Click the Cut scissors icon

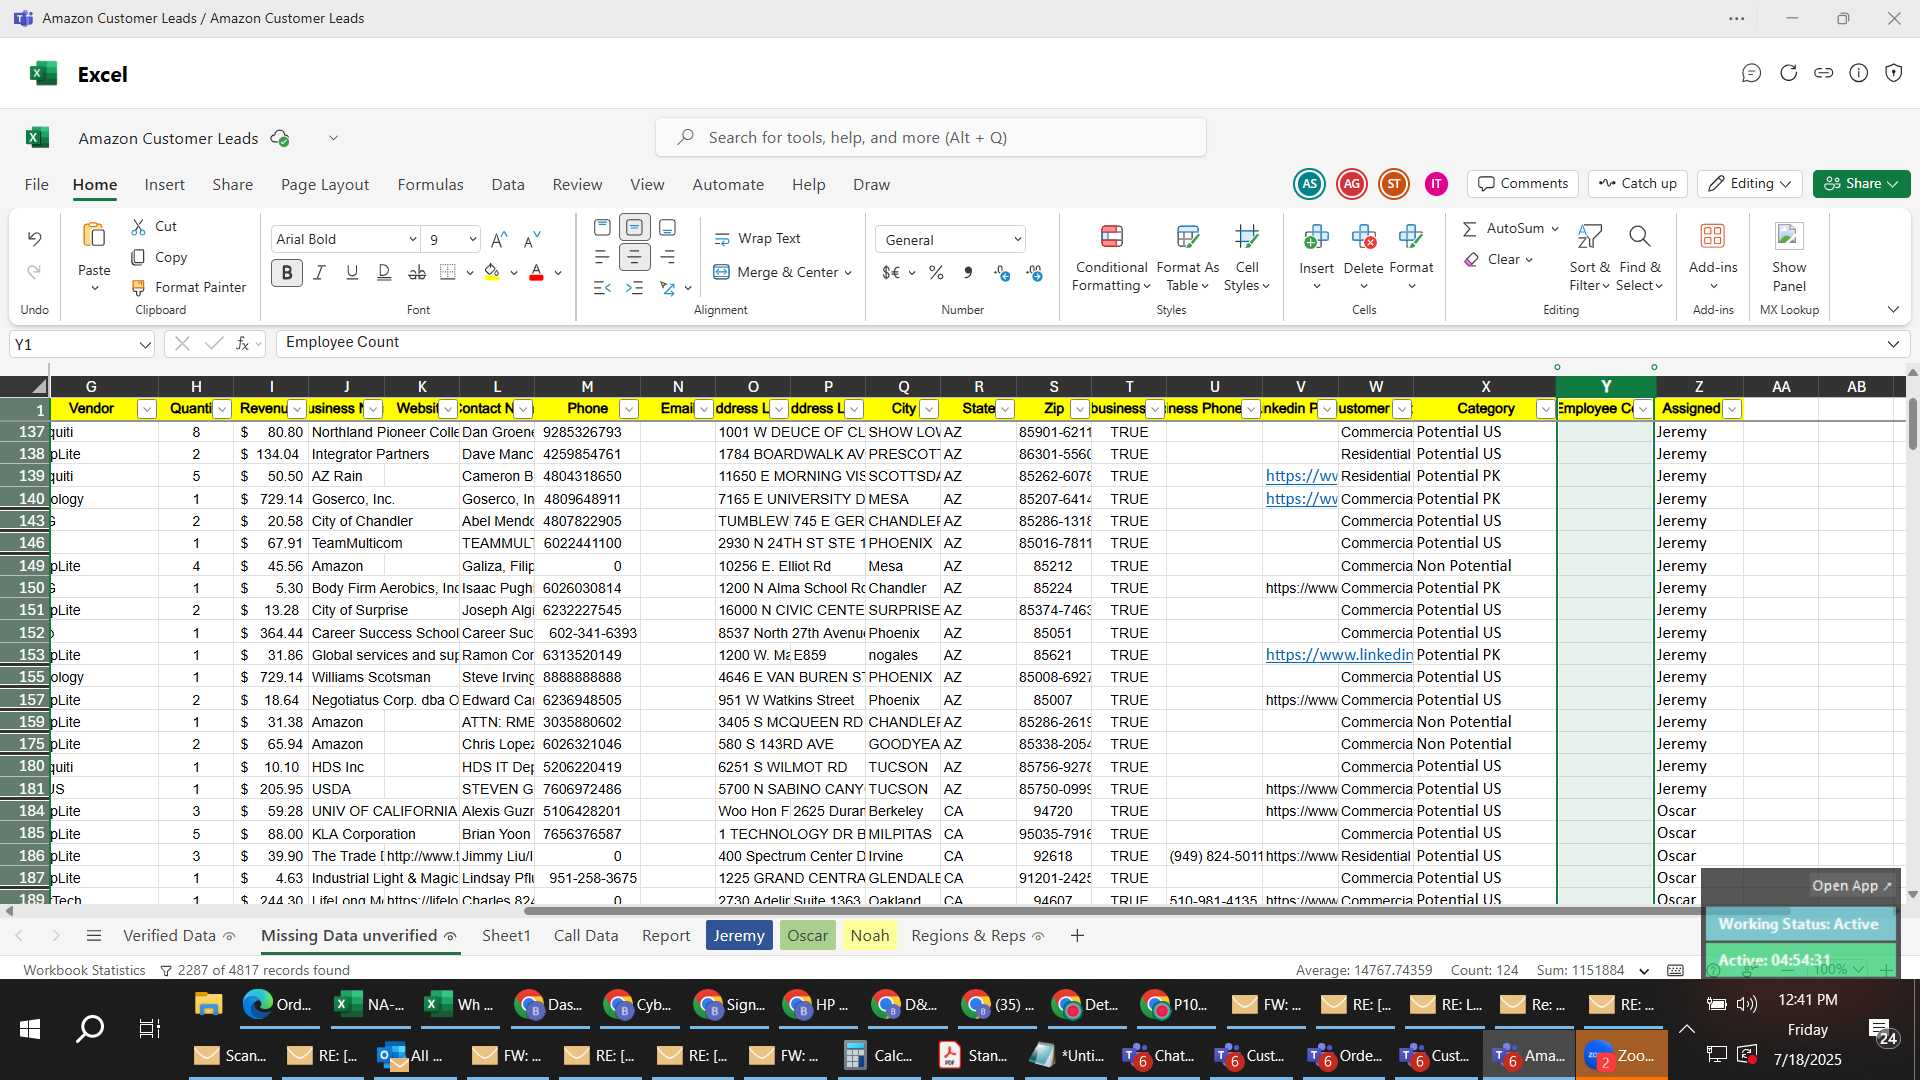click(138, 227)
